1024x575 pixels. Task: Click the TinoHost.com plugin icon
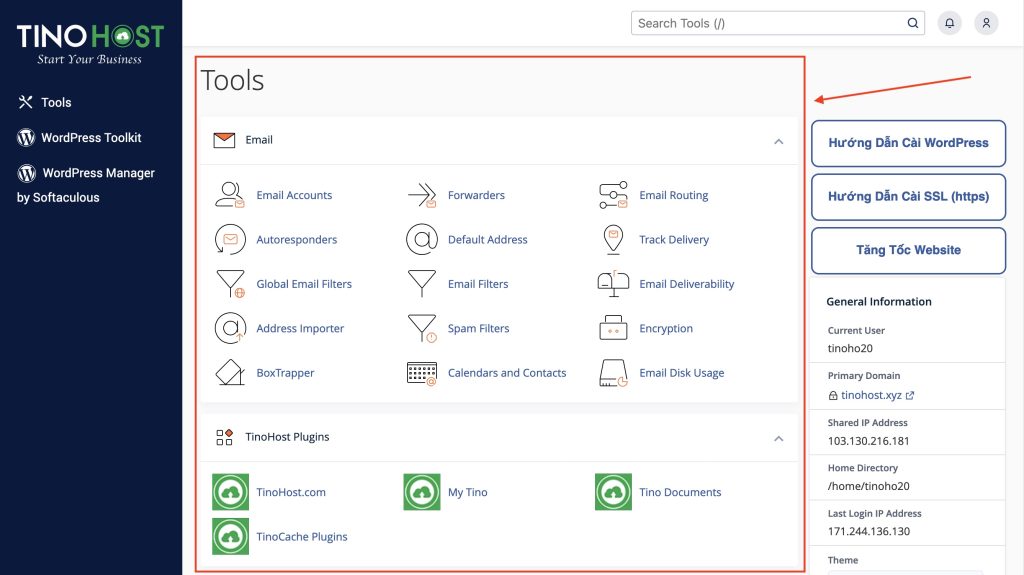[231, 492]
